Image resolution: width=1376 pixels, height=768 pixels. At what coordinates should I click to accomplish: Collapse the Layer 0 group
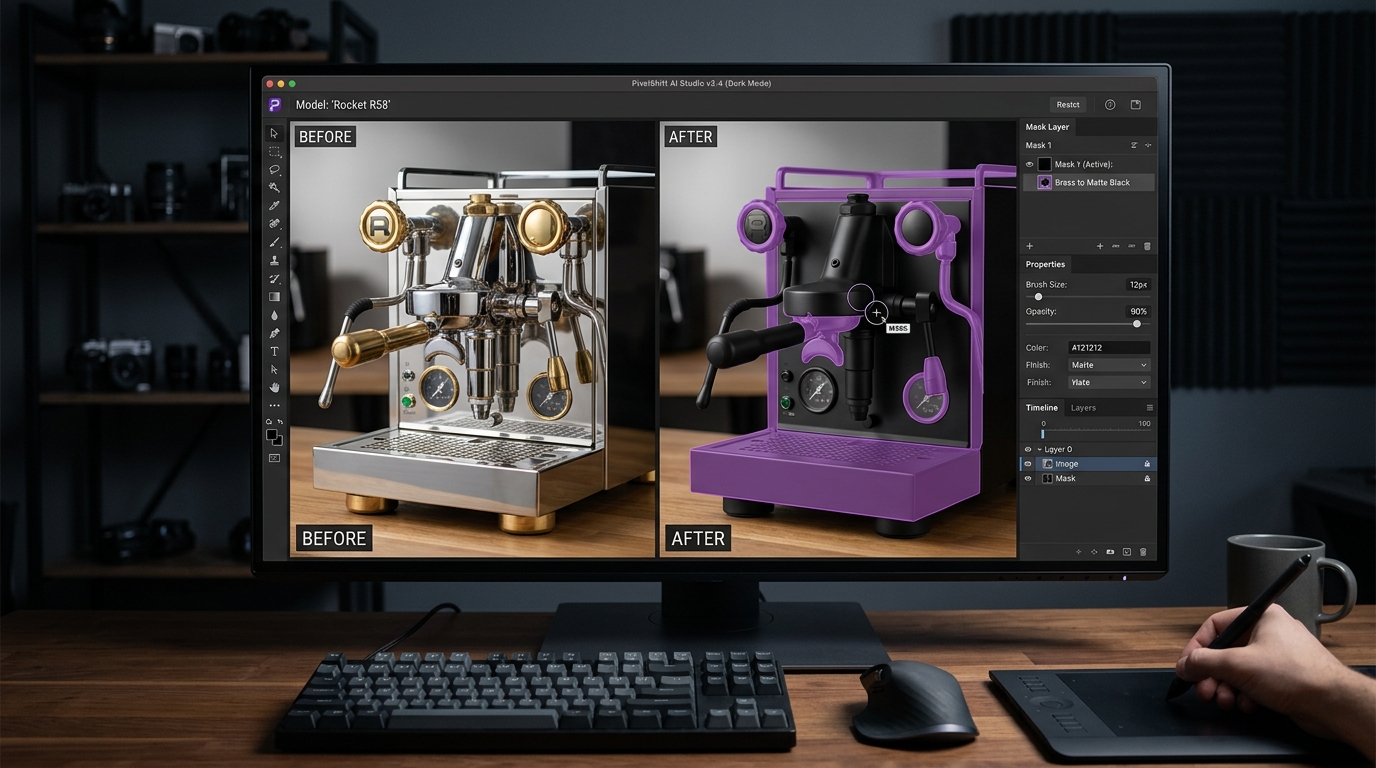pyautogui.click(x=1039, y=450)
